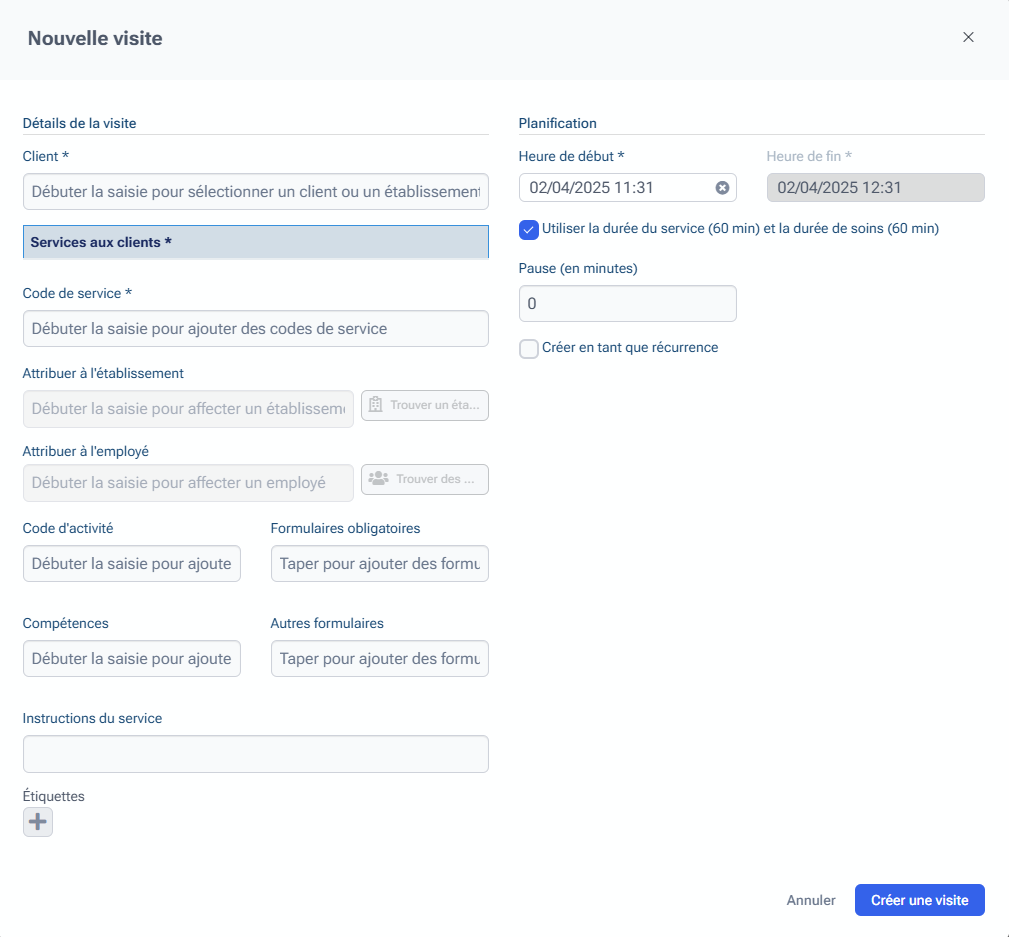1009x937 pixels.
Task: Enable Créer en tant que récurrence
Action: coord(529,349)
